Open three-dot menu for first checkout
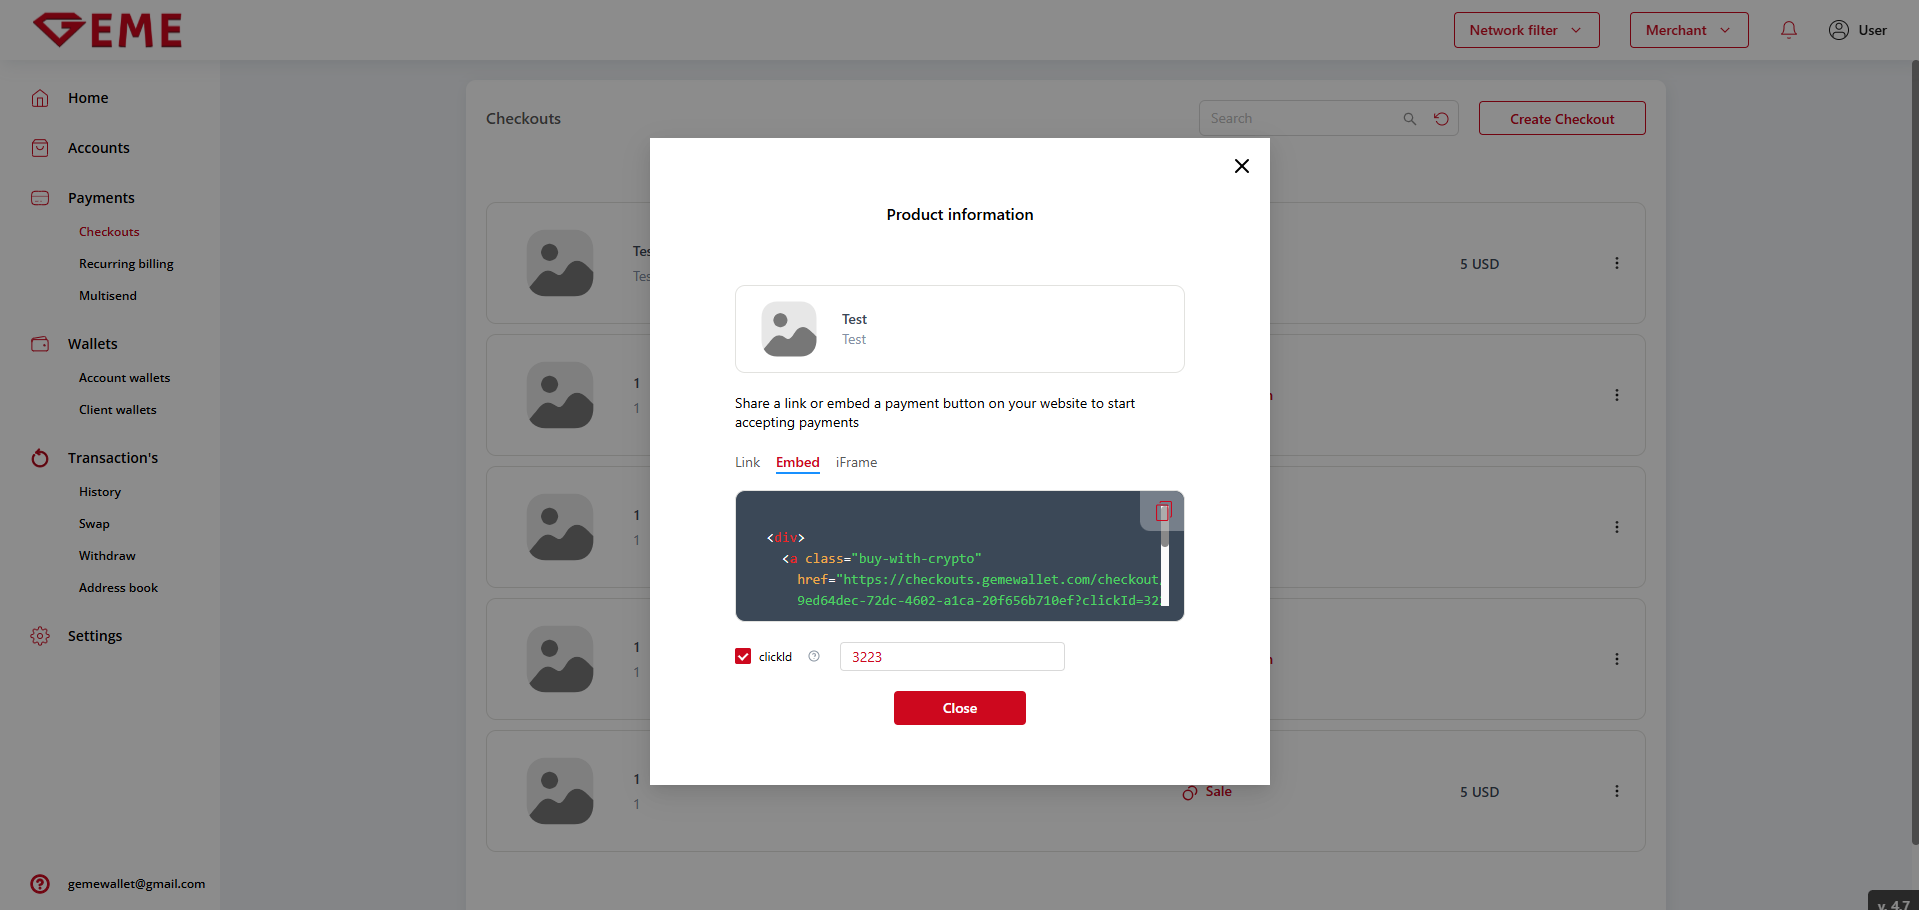This screenshot has height=910, width=1919. (1616, 264)
